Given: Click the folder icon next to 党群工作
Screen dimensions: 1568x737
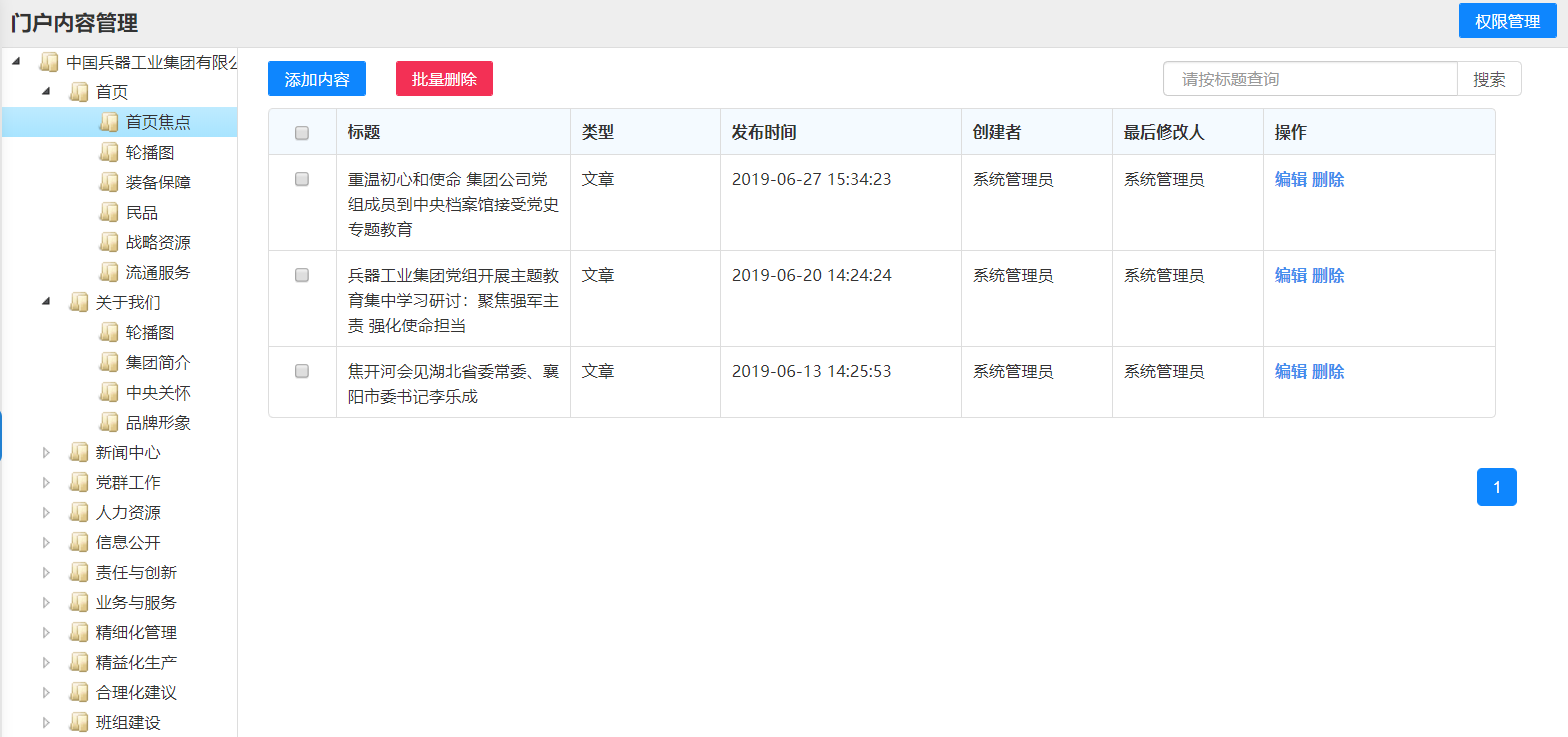Looking at the screenshot, I should (79, 483).
